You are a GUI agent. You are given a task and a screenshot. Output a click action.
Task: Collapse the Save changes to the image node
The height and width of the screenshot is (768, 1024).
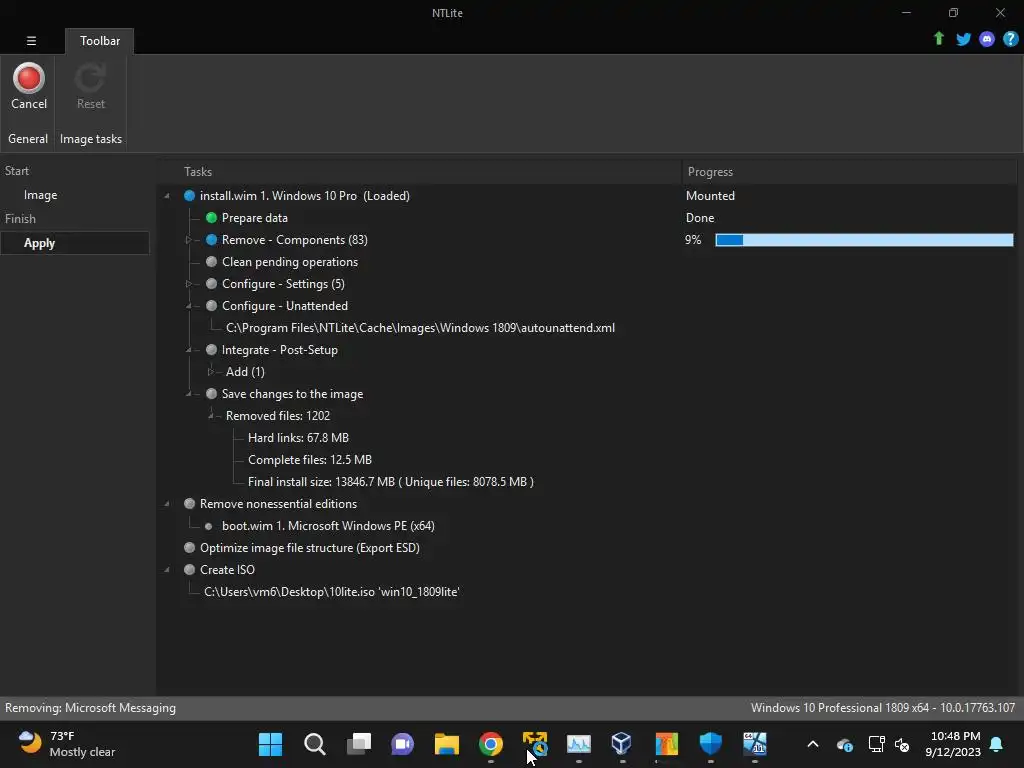[x=189, y=394]
